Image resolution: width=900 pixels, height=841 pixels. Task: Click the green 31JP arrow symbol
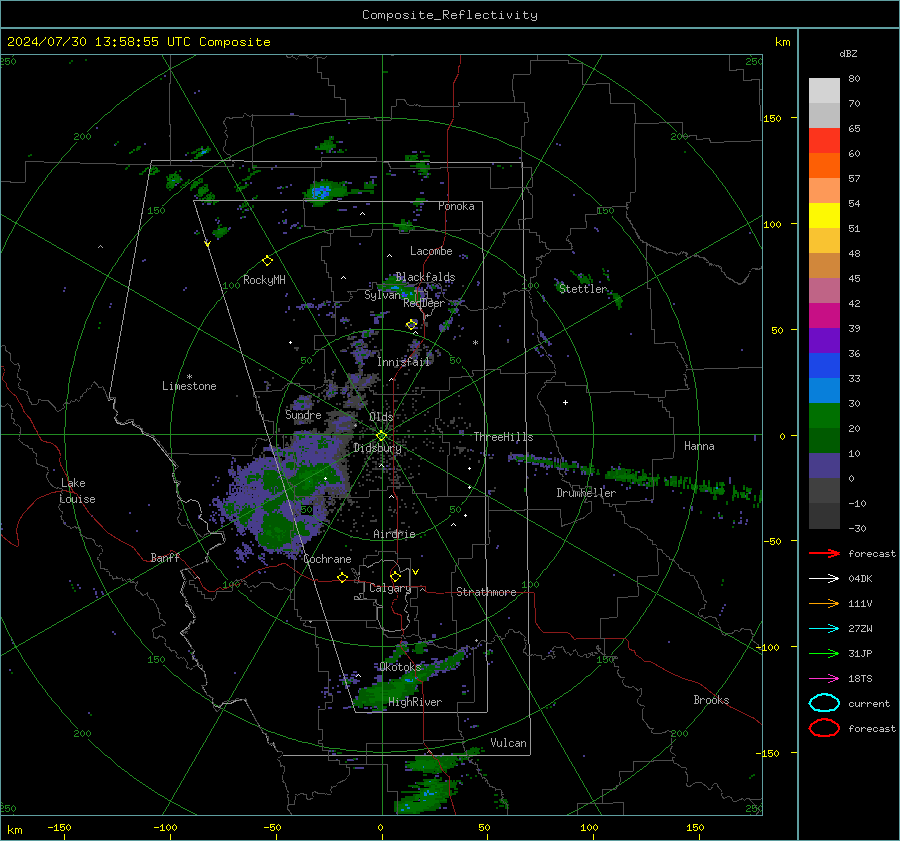click(x=824, y=653)
